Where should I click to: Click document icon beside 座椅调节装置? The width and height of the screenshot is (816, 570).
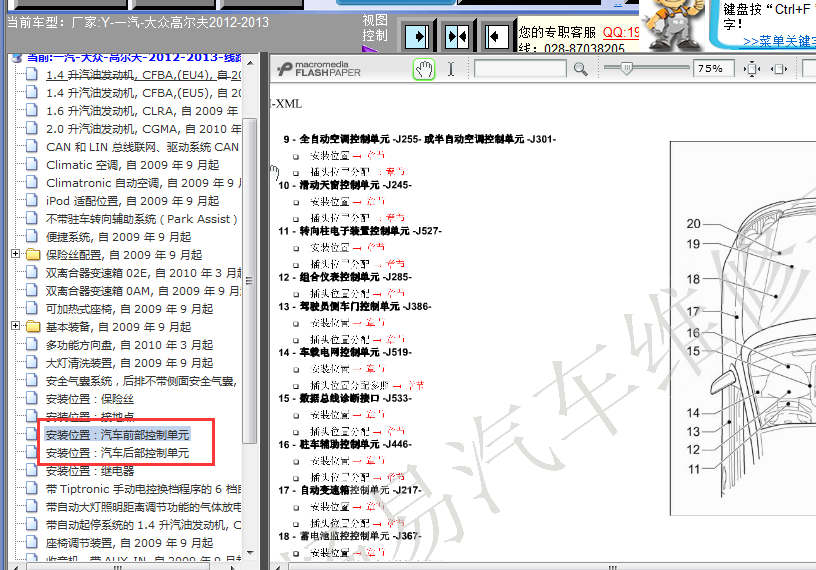click(x=32, y=542)
